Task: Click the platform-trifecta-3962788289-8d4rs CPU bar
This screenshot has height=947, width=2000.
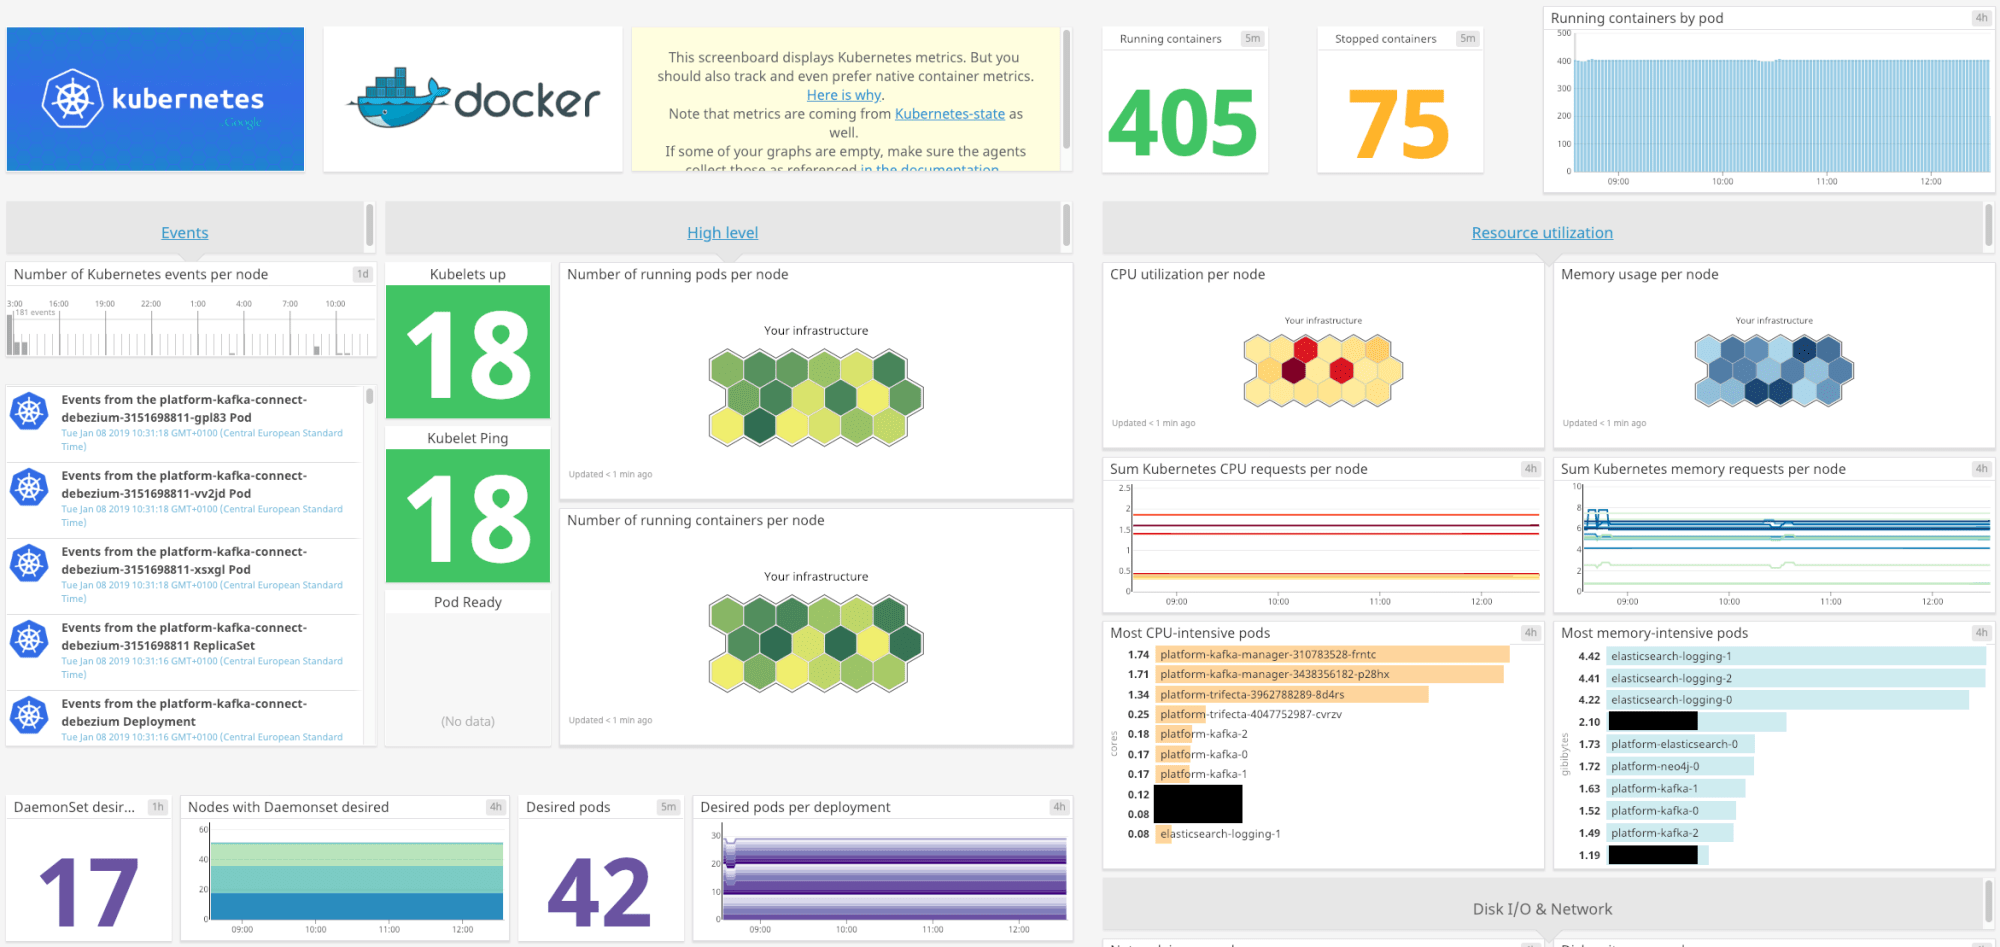Action: coord(1292,694)
